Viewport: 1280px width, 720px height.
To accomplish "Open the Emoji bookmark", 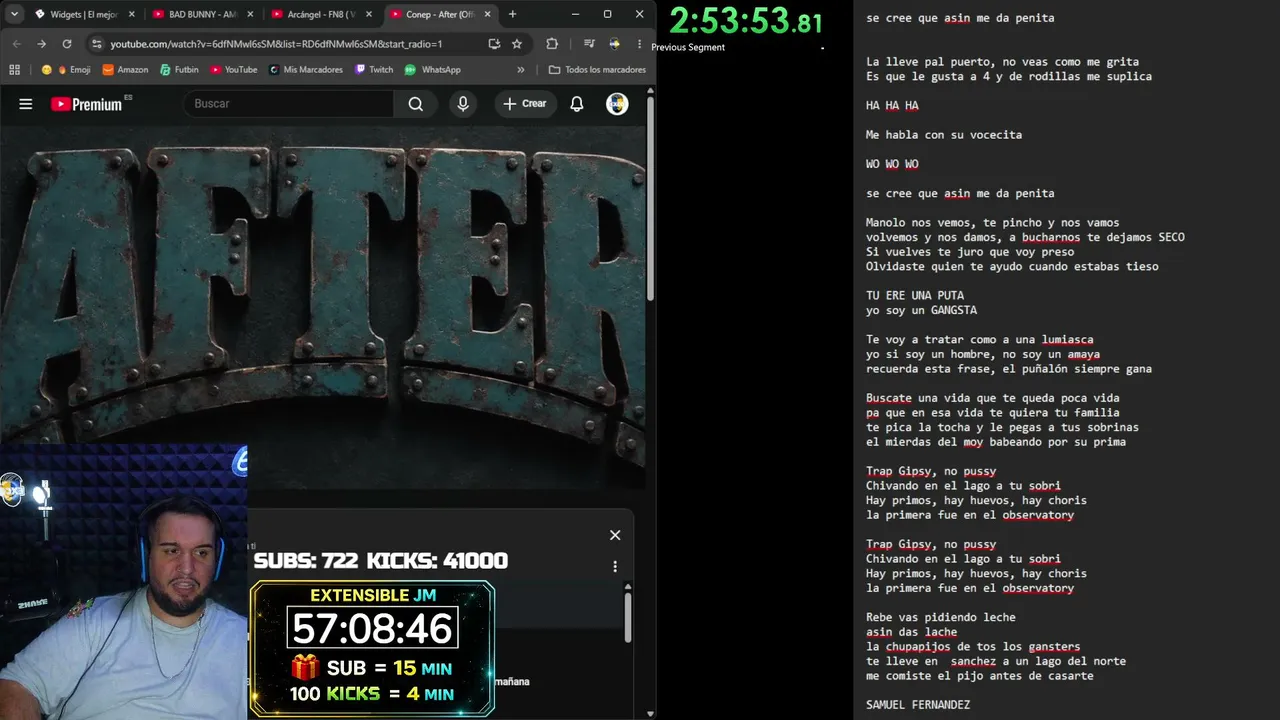I will coord(66,70).
